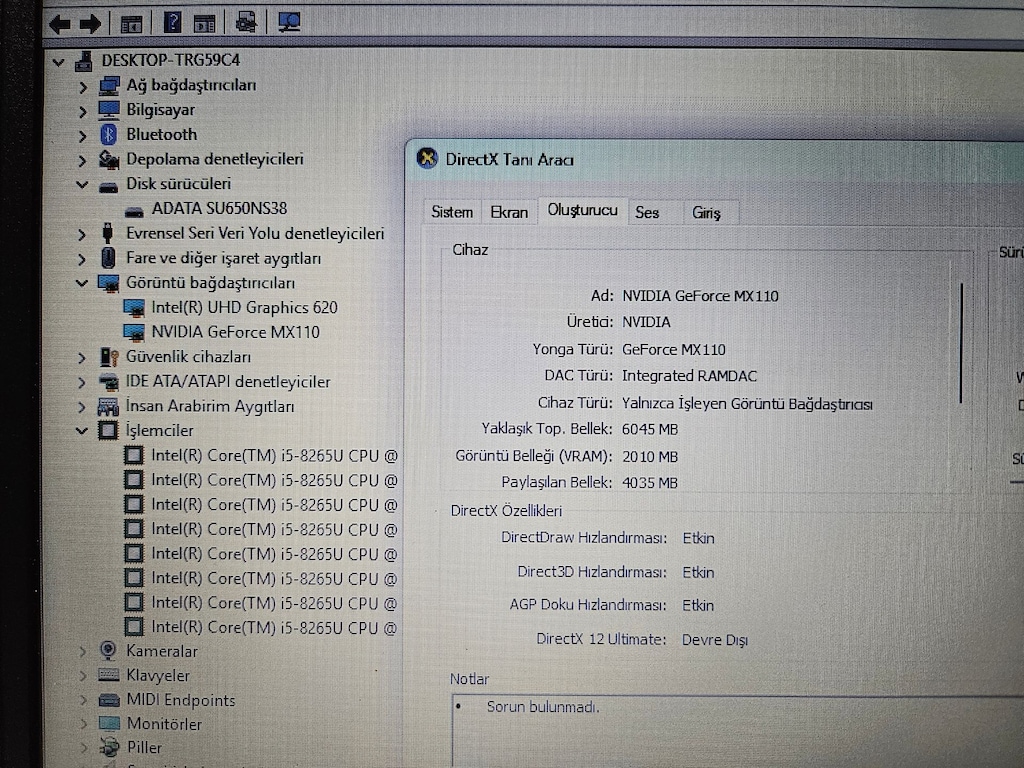Screen dimensions: 1024x768
Task: Collapse the İşlemciler node
Action: pos(82,431)
